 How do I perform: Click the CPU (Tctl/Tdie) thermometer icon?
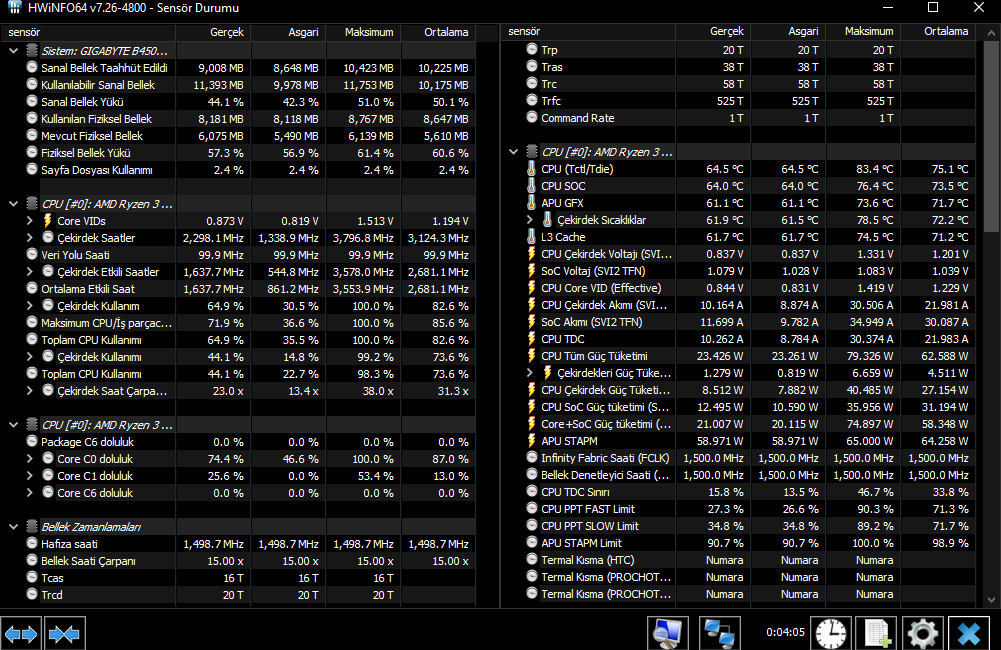531,169
